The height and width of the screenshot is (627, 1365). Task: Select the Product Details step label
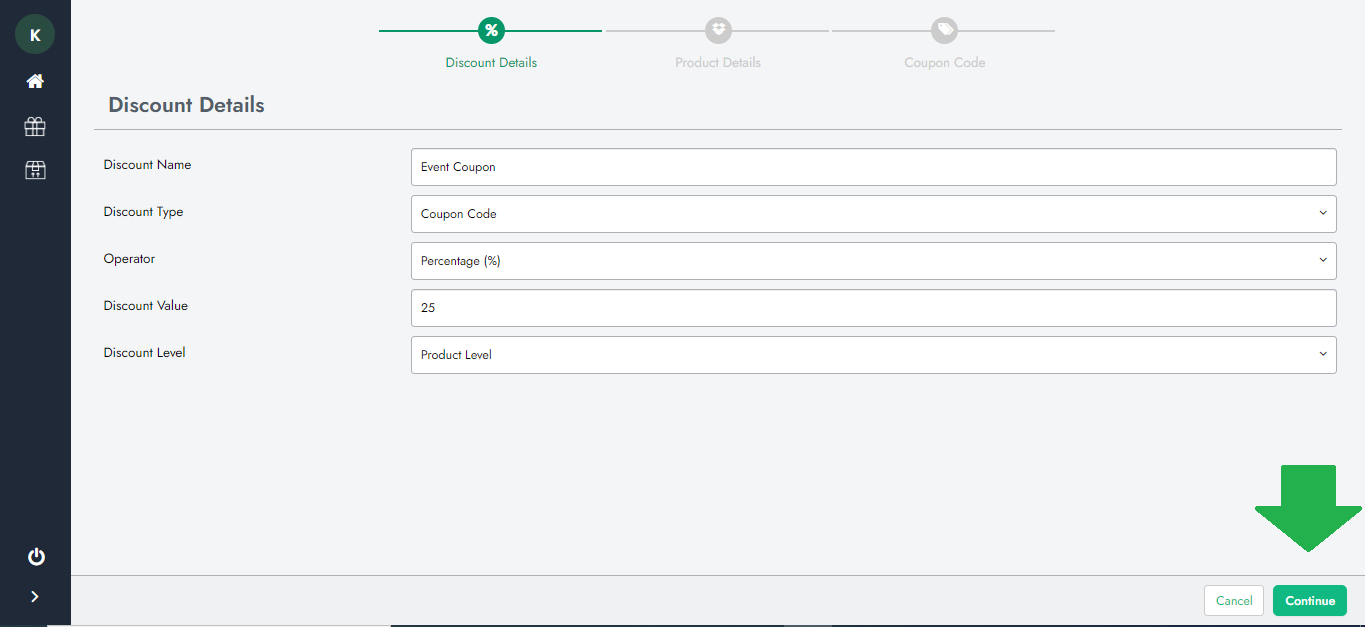coord(717,63)
